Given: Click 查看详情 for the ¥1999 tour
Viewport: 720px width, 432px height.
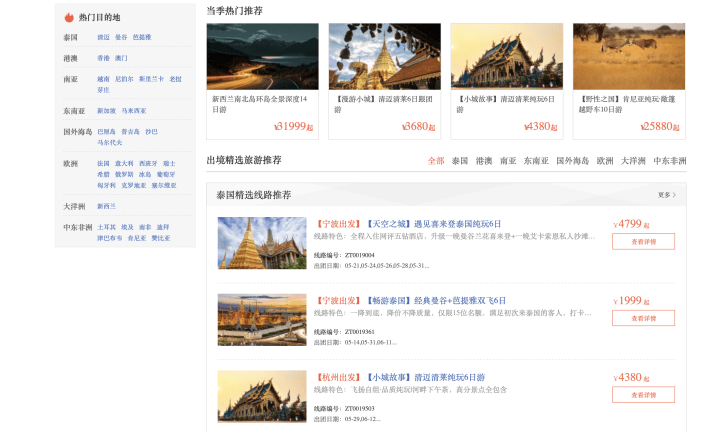Looking at the screenshot, I should coord(643,318).
